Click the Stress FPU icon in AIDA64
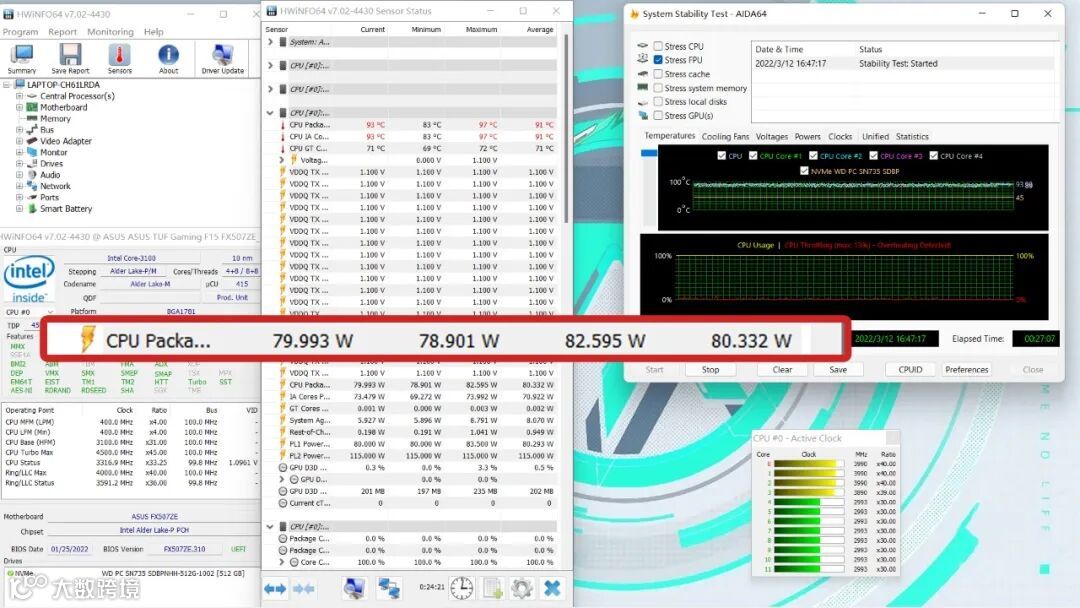This screenshot has width=1080, height=608. (643, 60)
